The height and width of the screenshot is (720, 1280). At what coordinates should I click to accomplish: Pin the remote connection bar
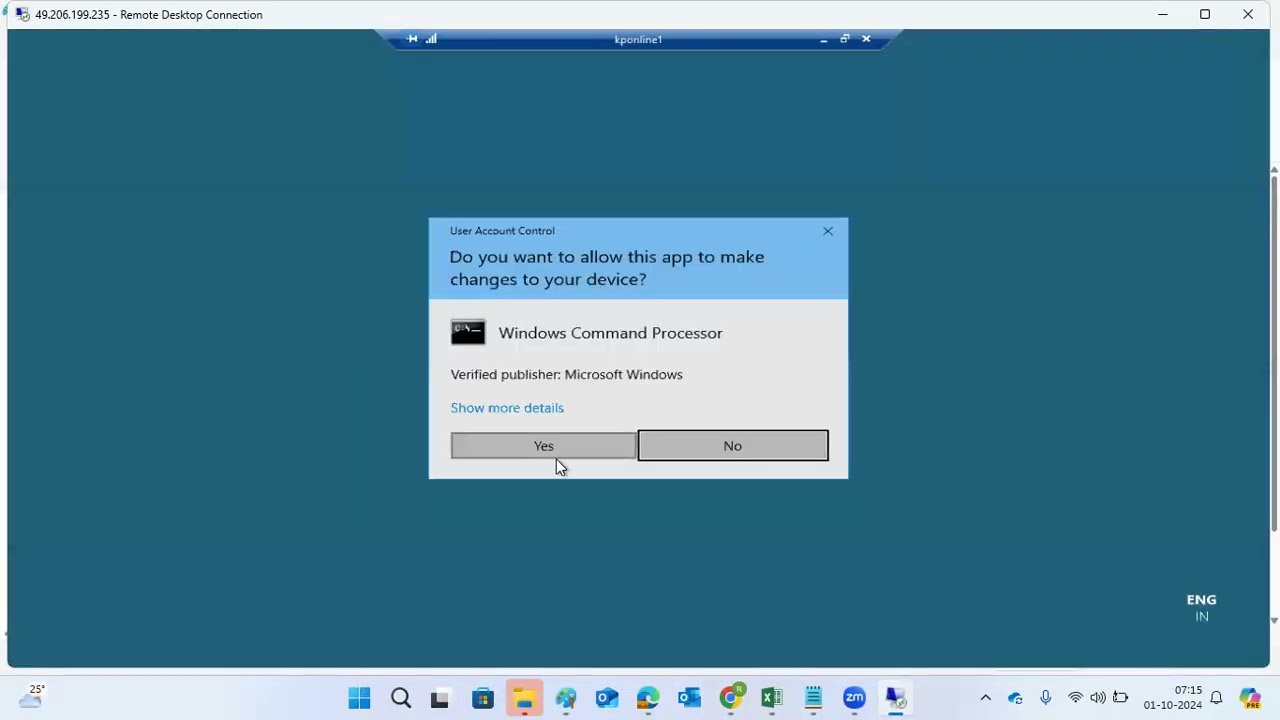[412, 39]
